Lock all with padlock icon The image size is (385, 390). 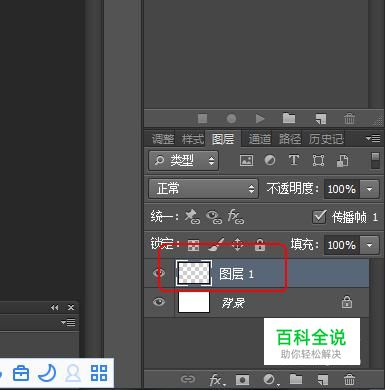pyautogui.click(x=260, y=244)
